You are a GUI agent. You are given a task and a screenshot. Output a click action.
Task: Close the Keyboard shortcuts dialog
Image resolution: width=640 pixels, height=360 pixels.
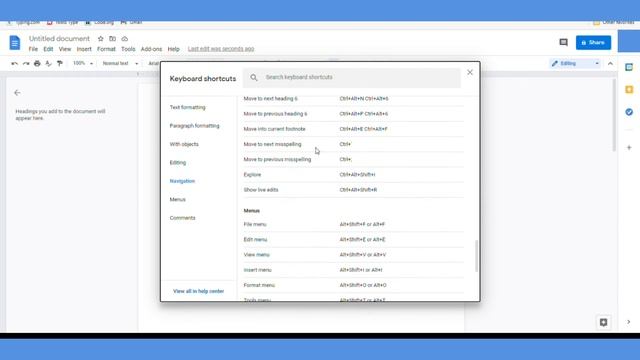[470, 72]
